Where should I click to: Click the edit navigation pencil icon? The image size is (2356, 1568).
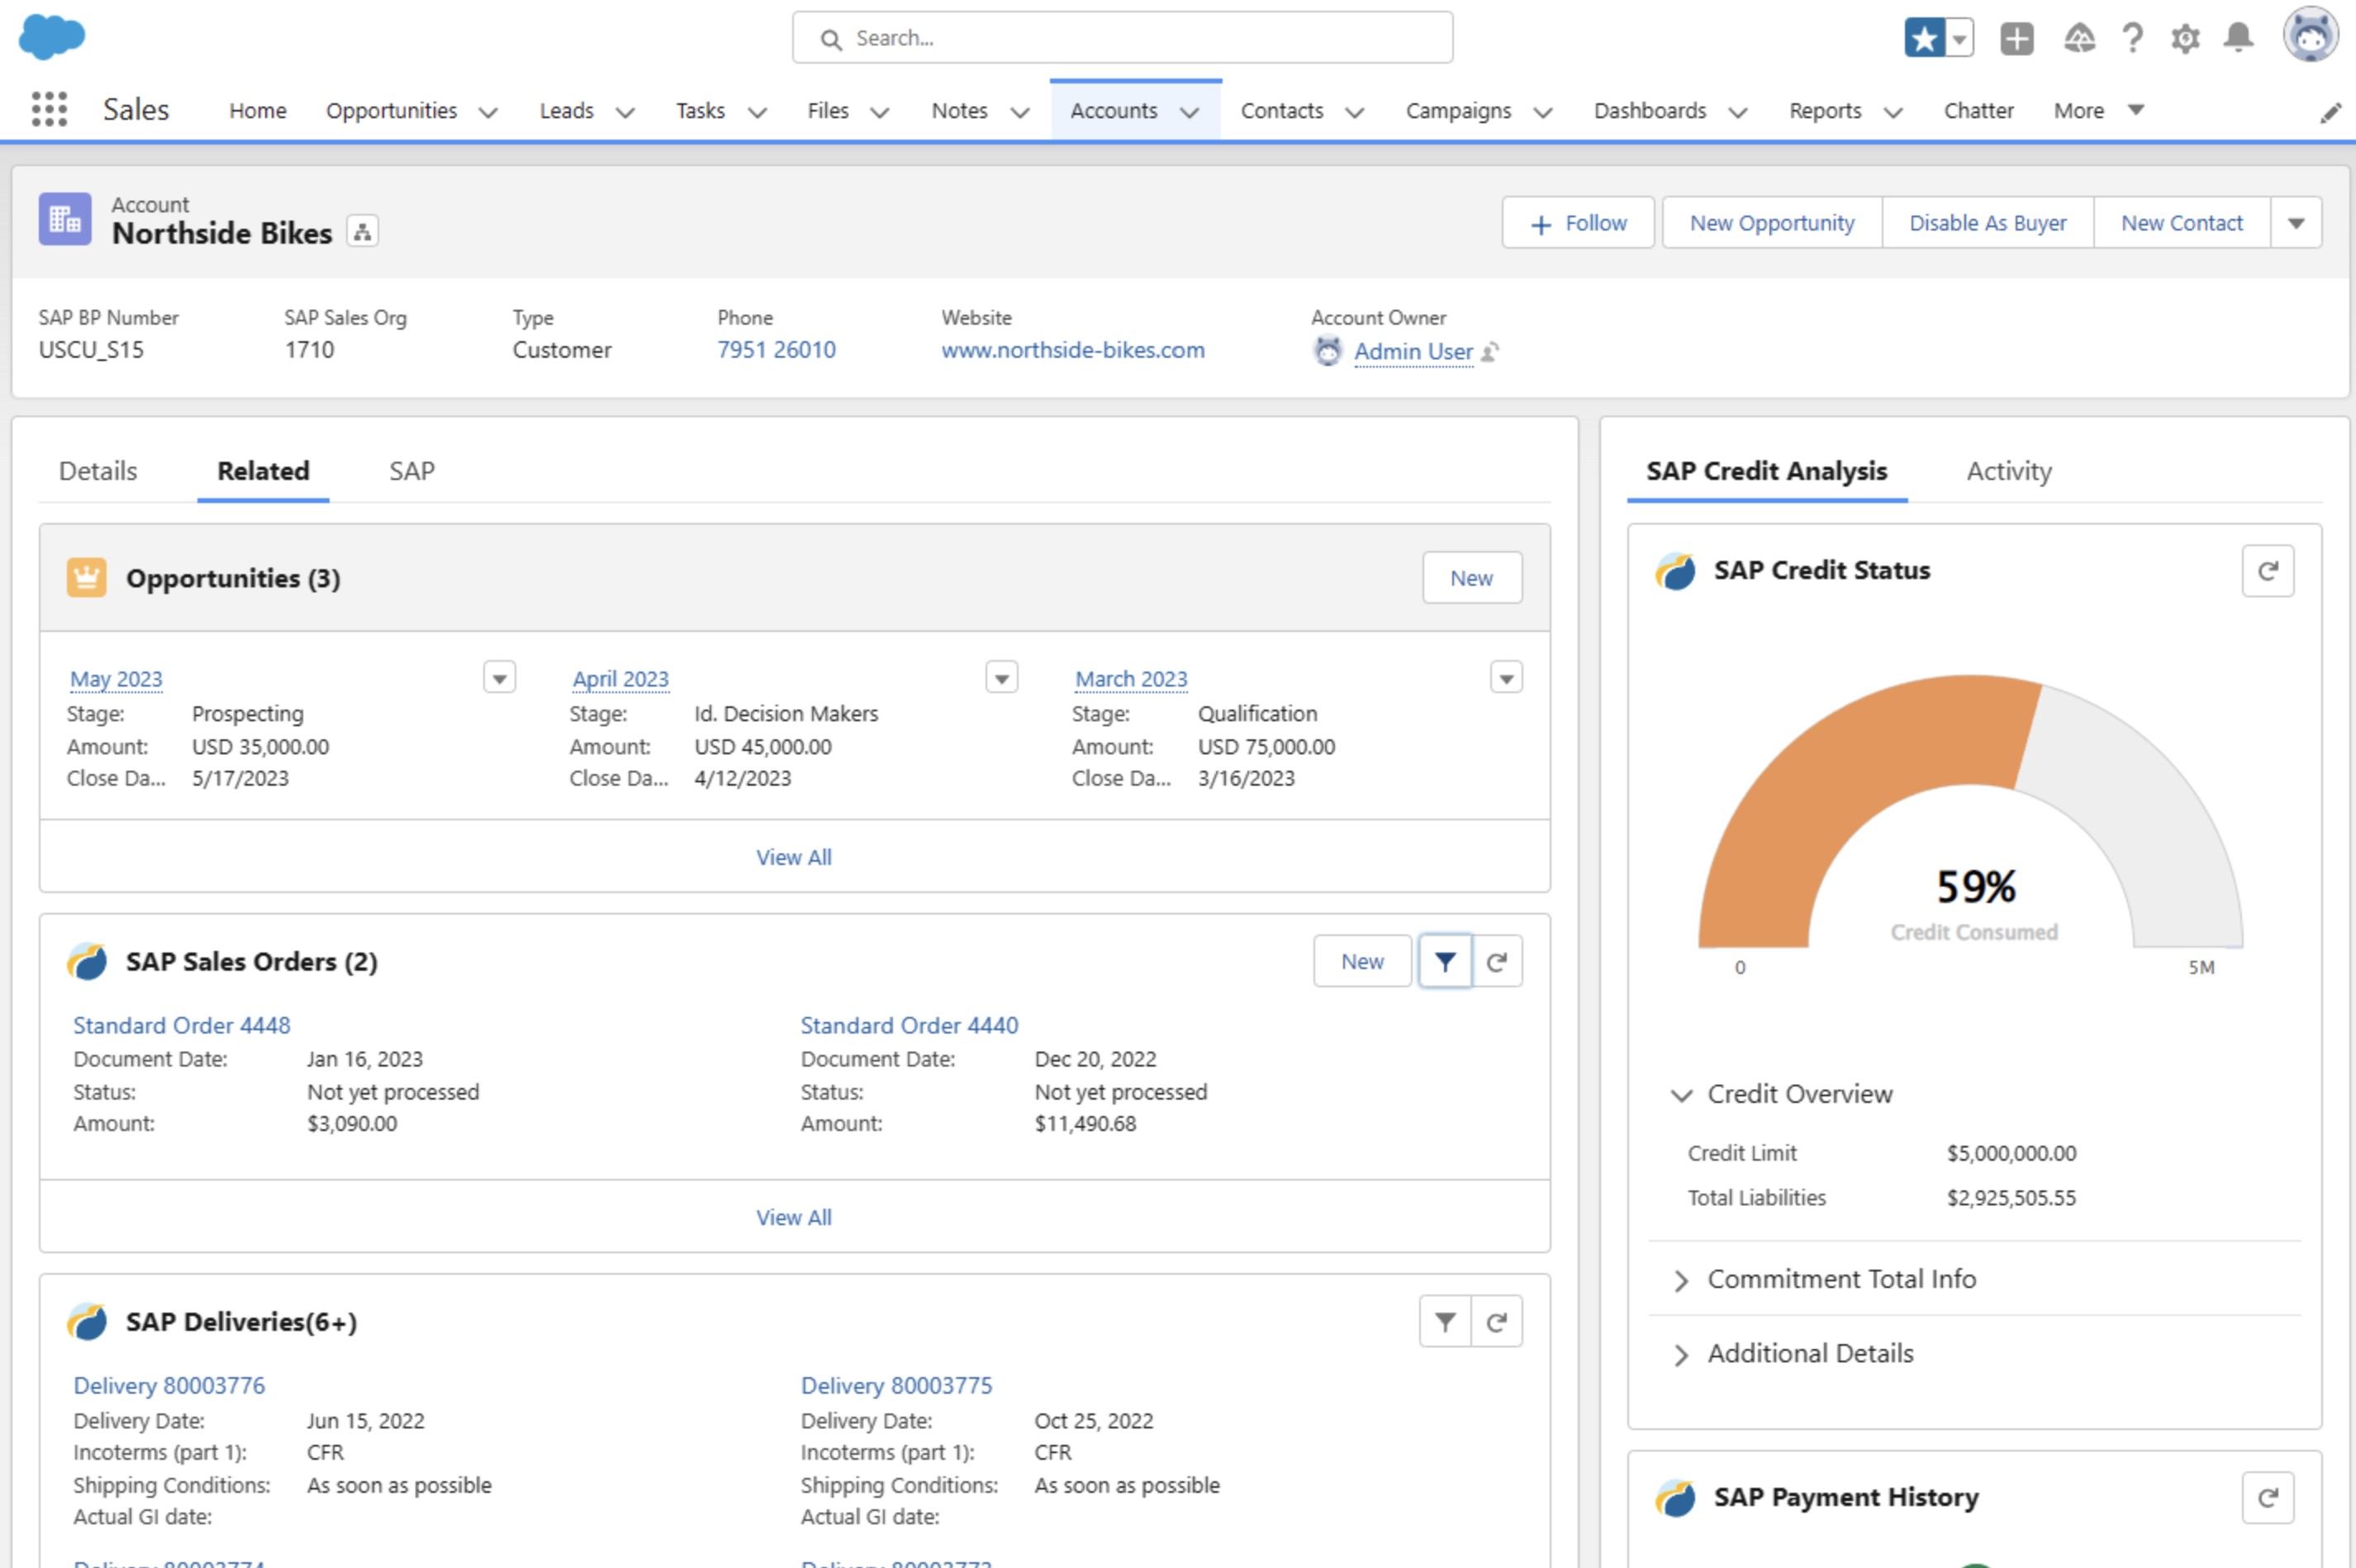point(2330,112)
